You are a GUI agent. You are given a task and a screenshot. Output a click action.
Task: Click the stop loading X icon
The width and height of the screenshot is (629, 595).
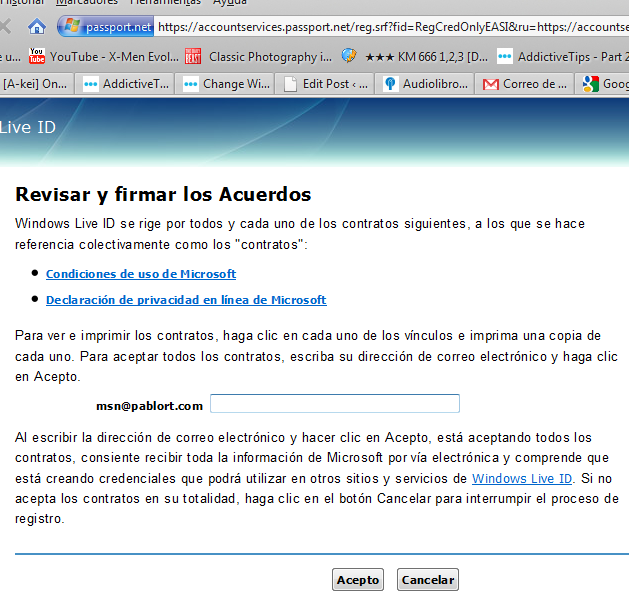pyautogui.click(x=7, y=26)
